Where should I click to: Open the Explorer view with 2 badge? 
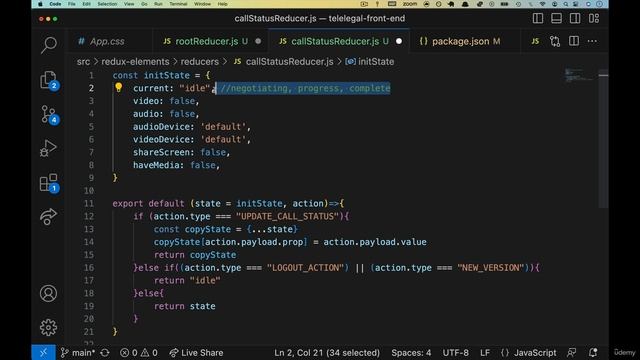(49, 80)
